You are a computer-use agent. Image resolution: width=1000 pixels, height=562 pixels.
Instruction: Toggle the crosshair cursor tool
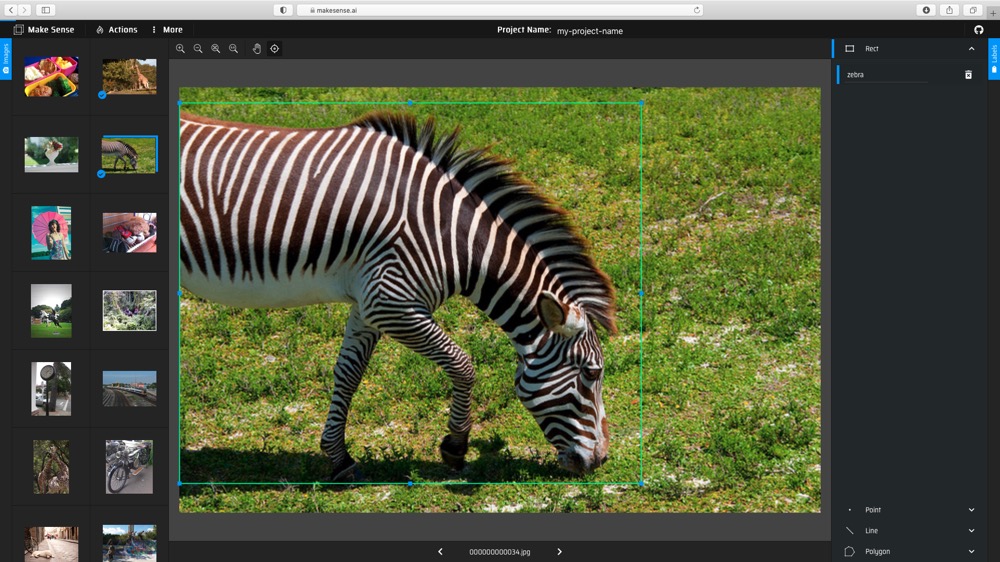click(274, 48)
